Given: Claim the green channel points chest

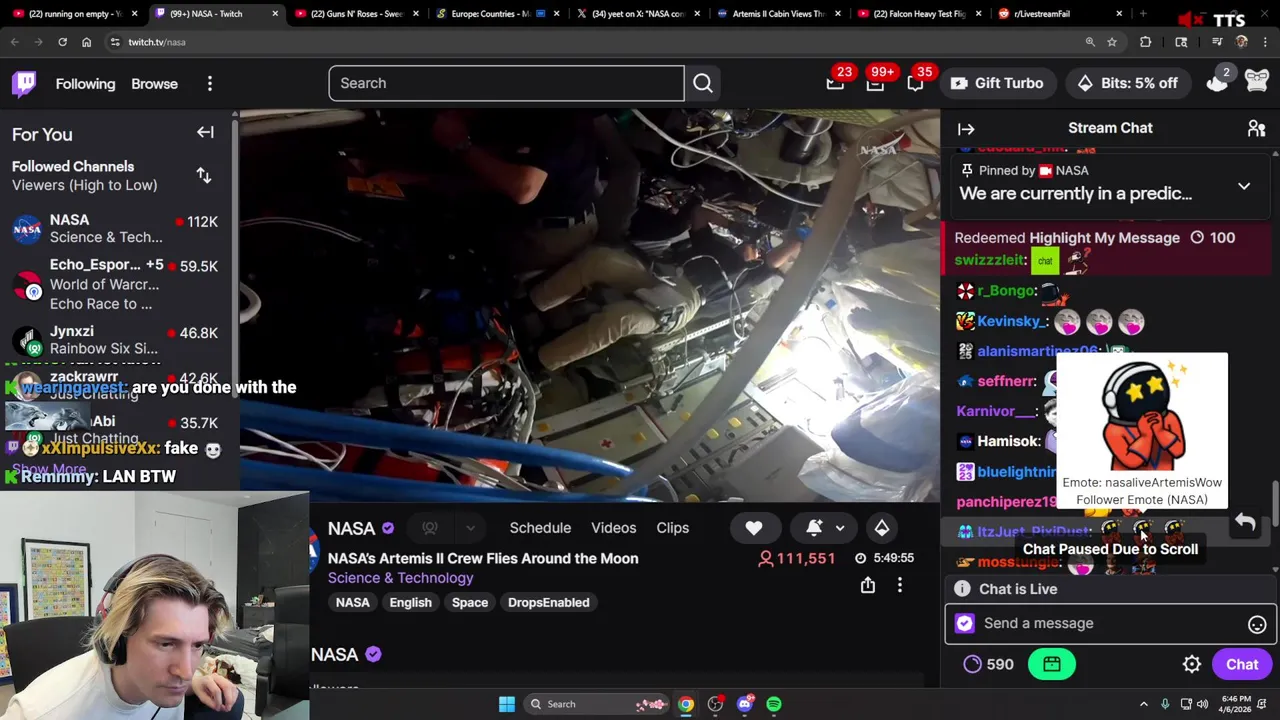Looking at the screenshot, I should pos(1051,664).
